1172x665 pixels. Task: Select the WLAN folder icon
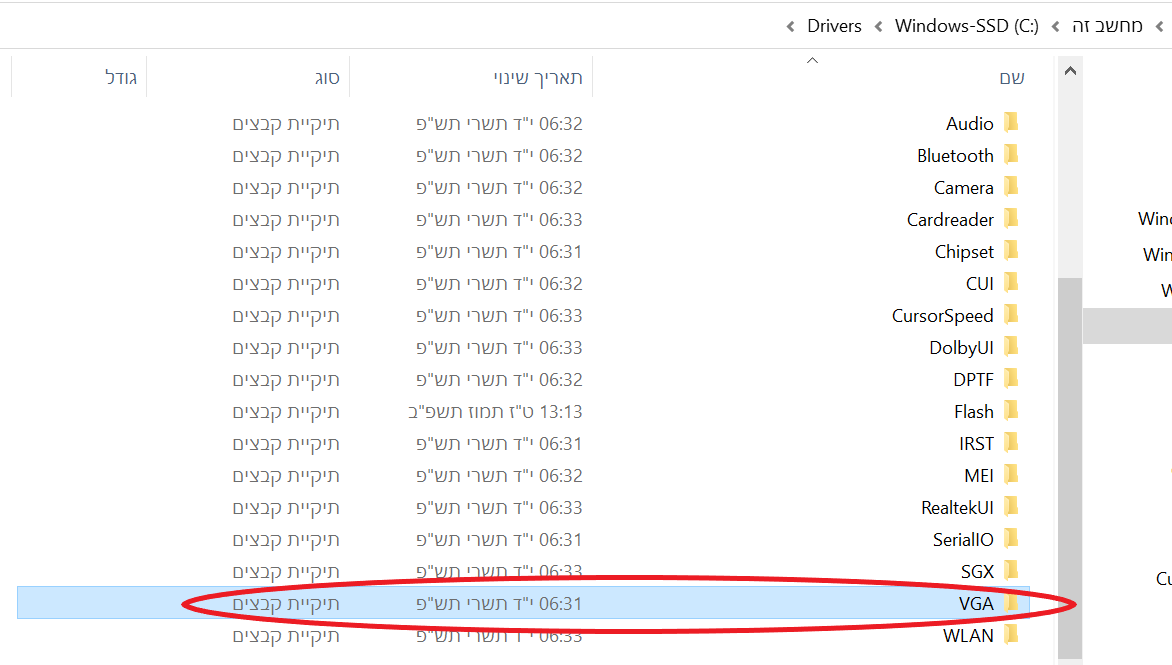pos(1011,635)
